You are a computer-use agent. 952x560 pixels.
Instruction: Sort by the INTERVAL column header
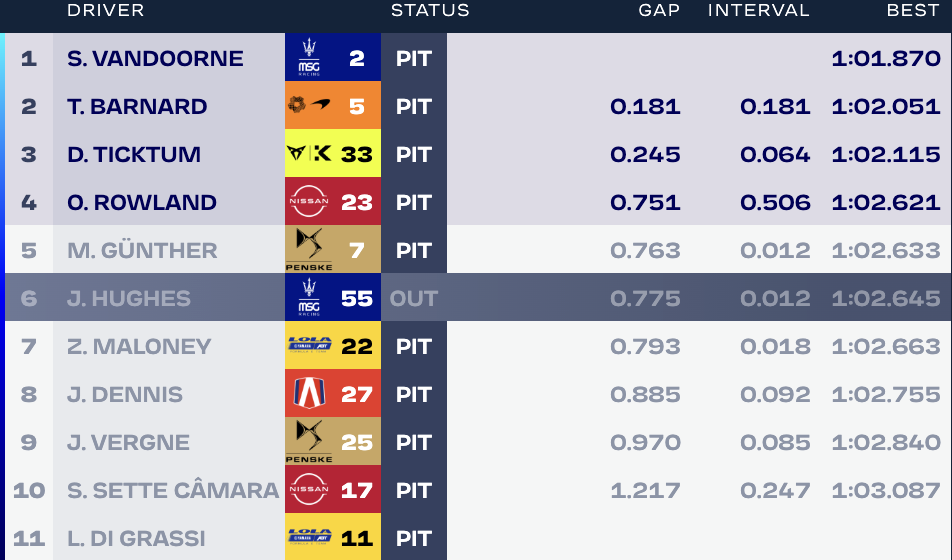tap(758, 10)
